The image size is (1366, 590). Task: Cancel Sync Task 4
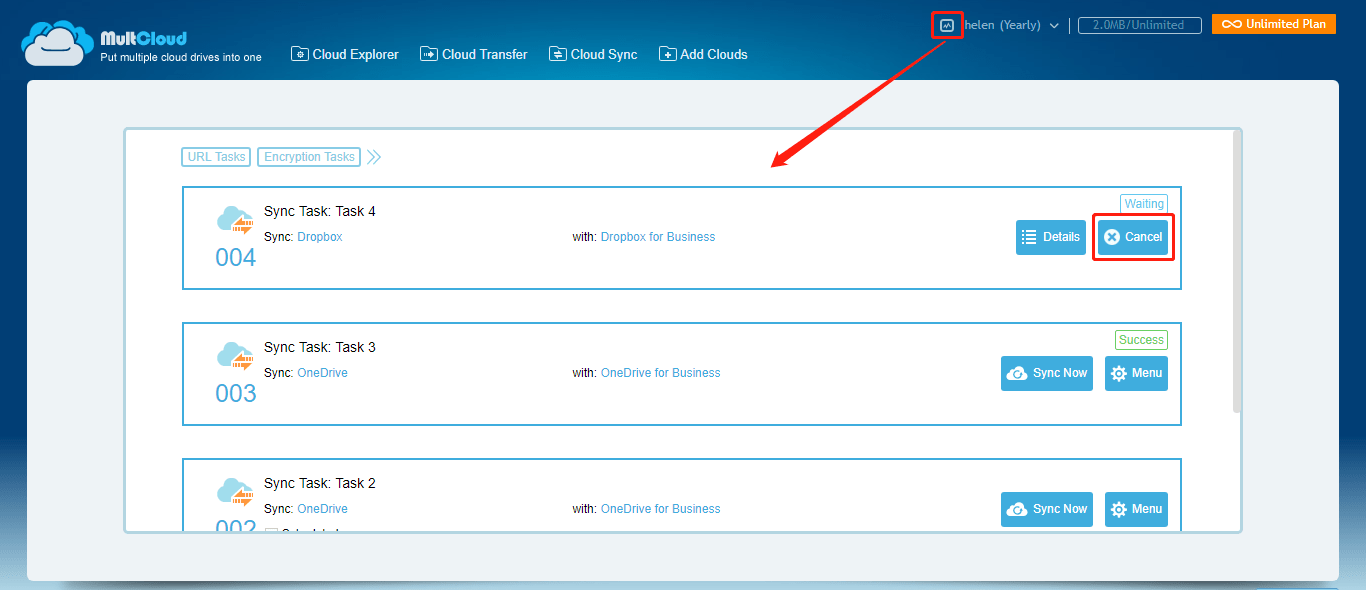coord(1133,237)
